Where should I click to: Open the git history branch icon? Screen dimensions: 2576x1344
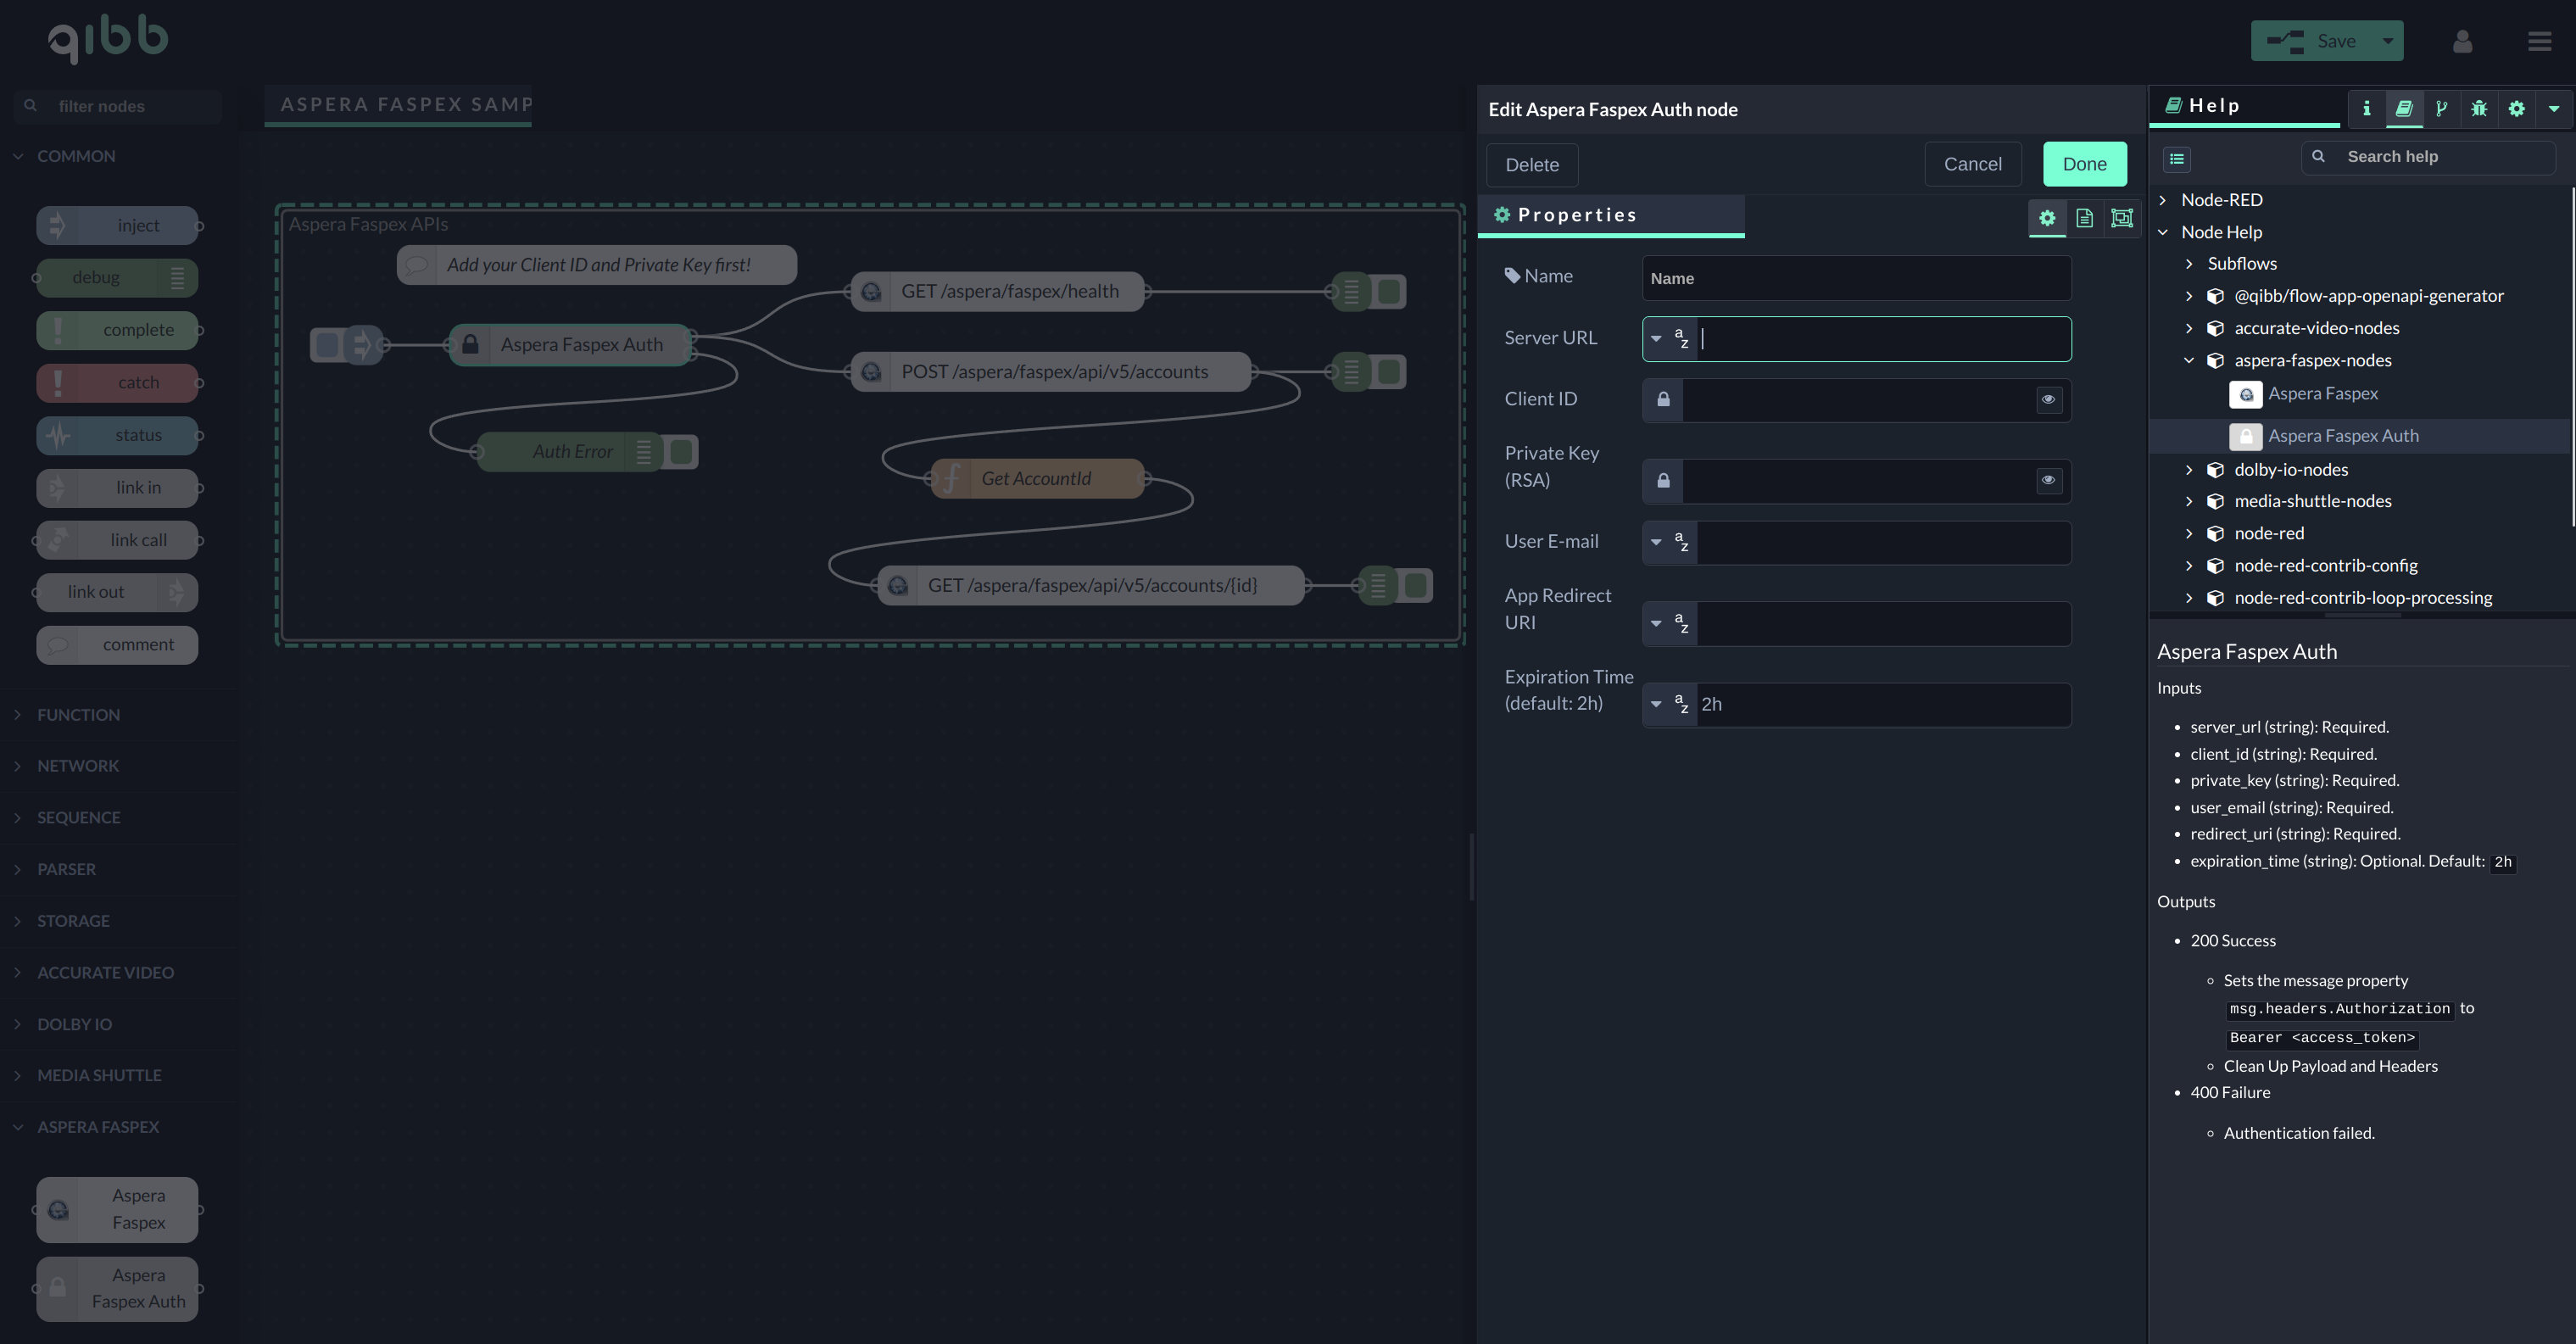[x=2441, y=108]
